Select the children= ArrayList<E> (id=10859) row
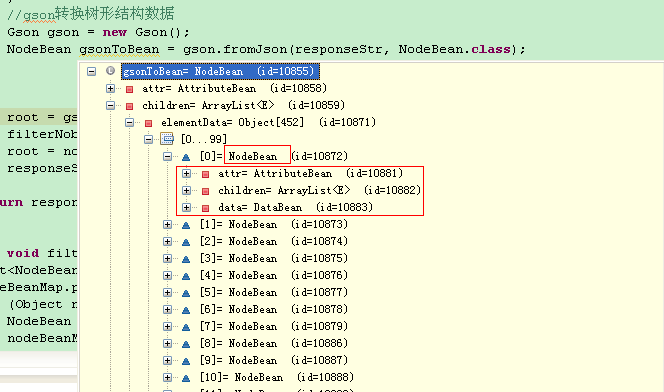Image resolution: width=664 pixels, height=392 pixels. click(243, 105)
